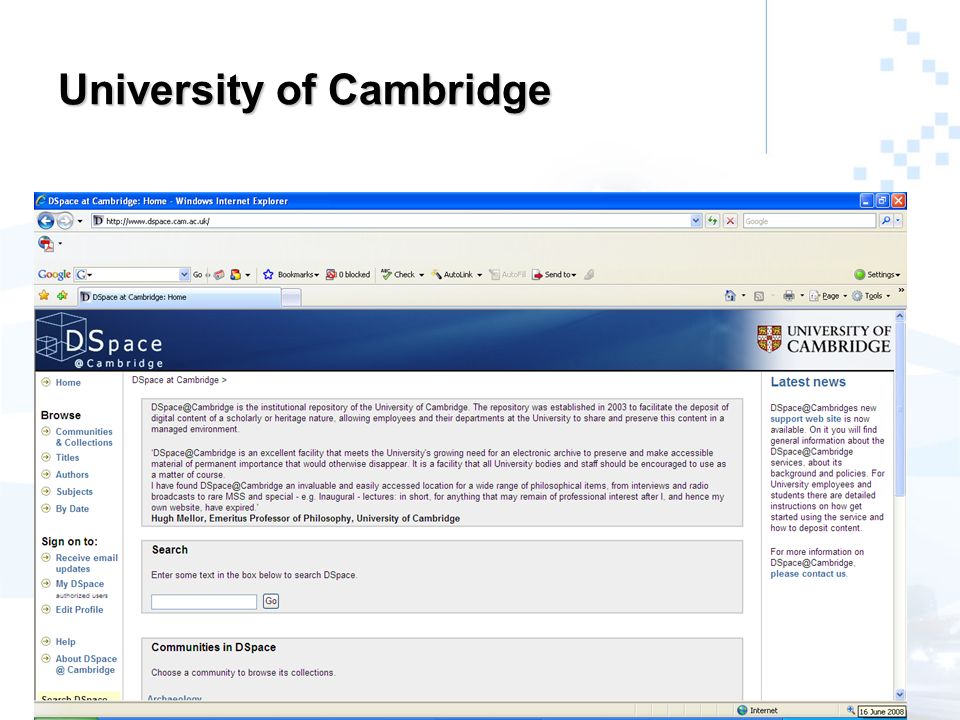Click the browser Back arrow button
This screenshot has width=960, height=720.
pos(46,220)
